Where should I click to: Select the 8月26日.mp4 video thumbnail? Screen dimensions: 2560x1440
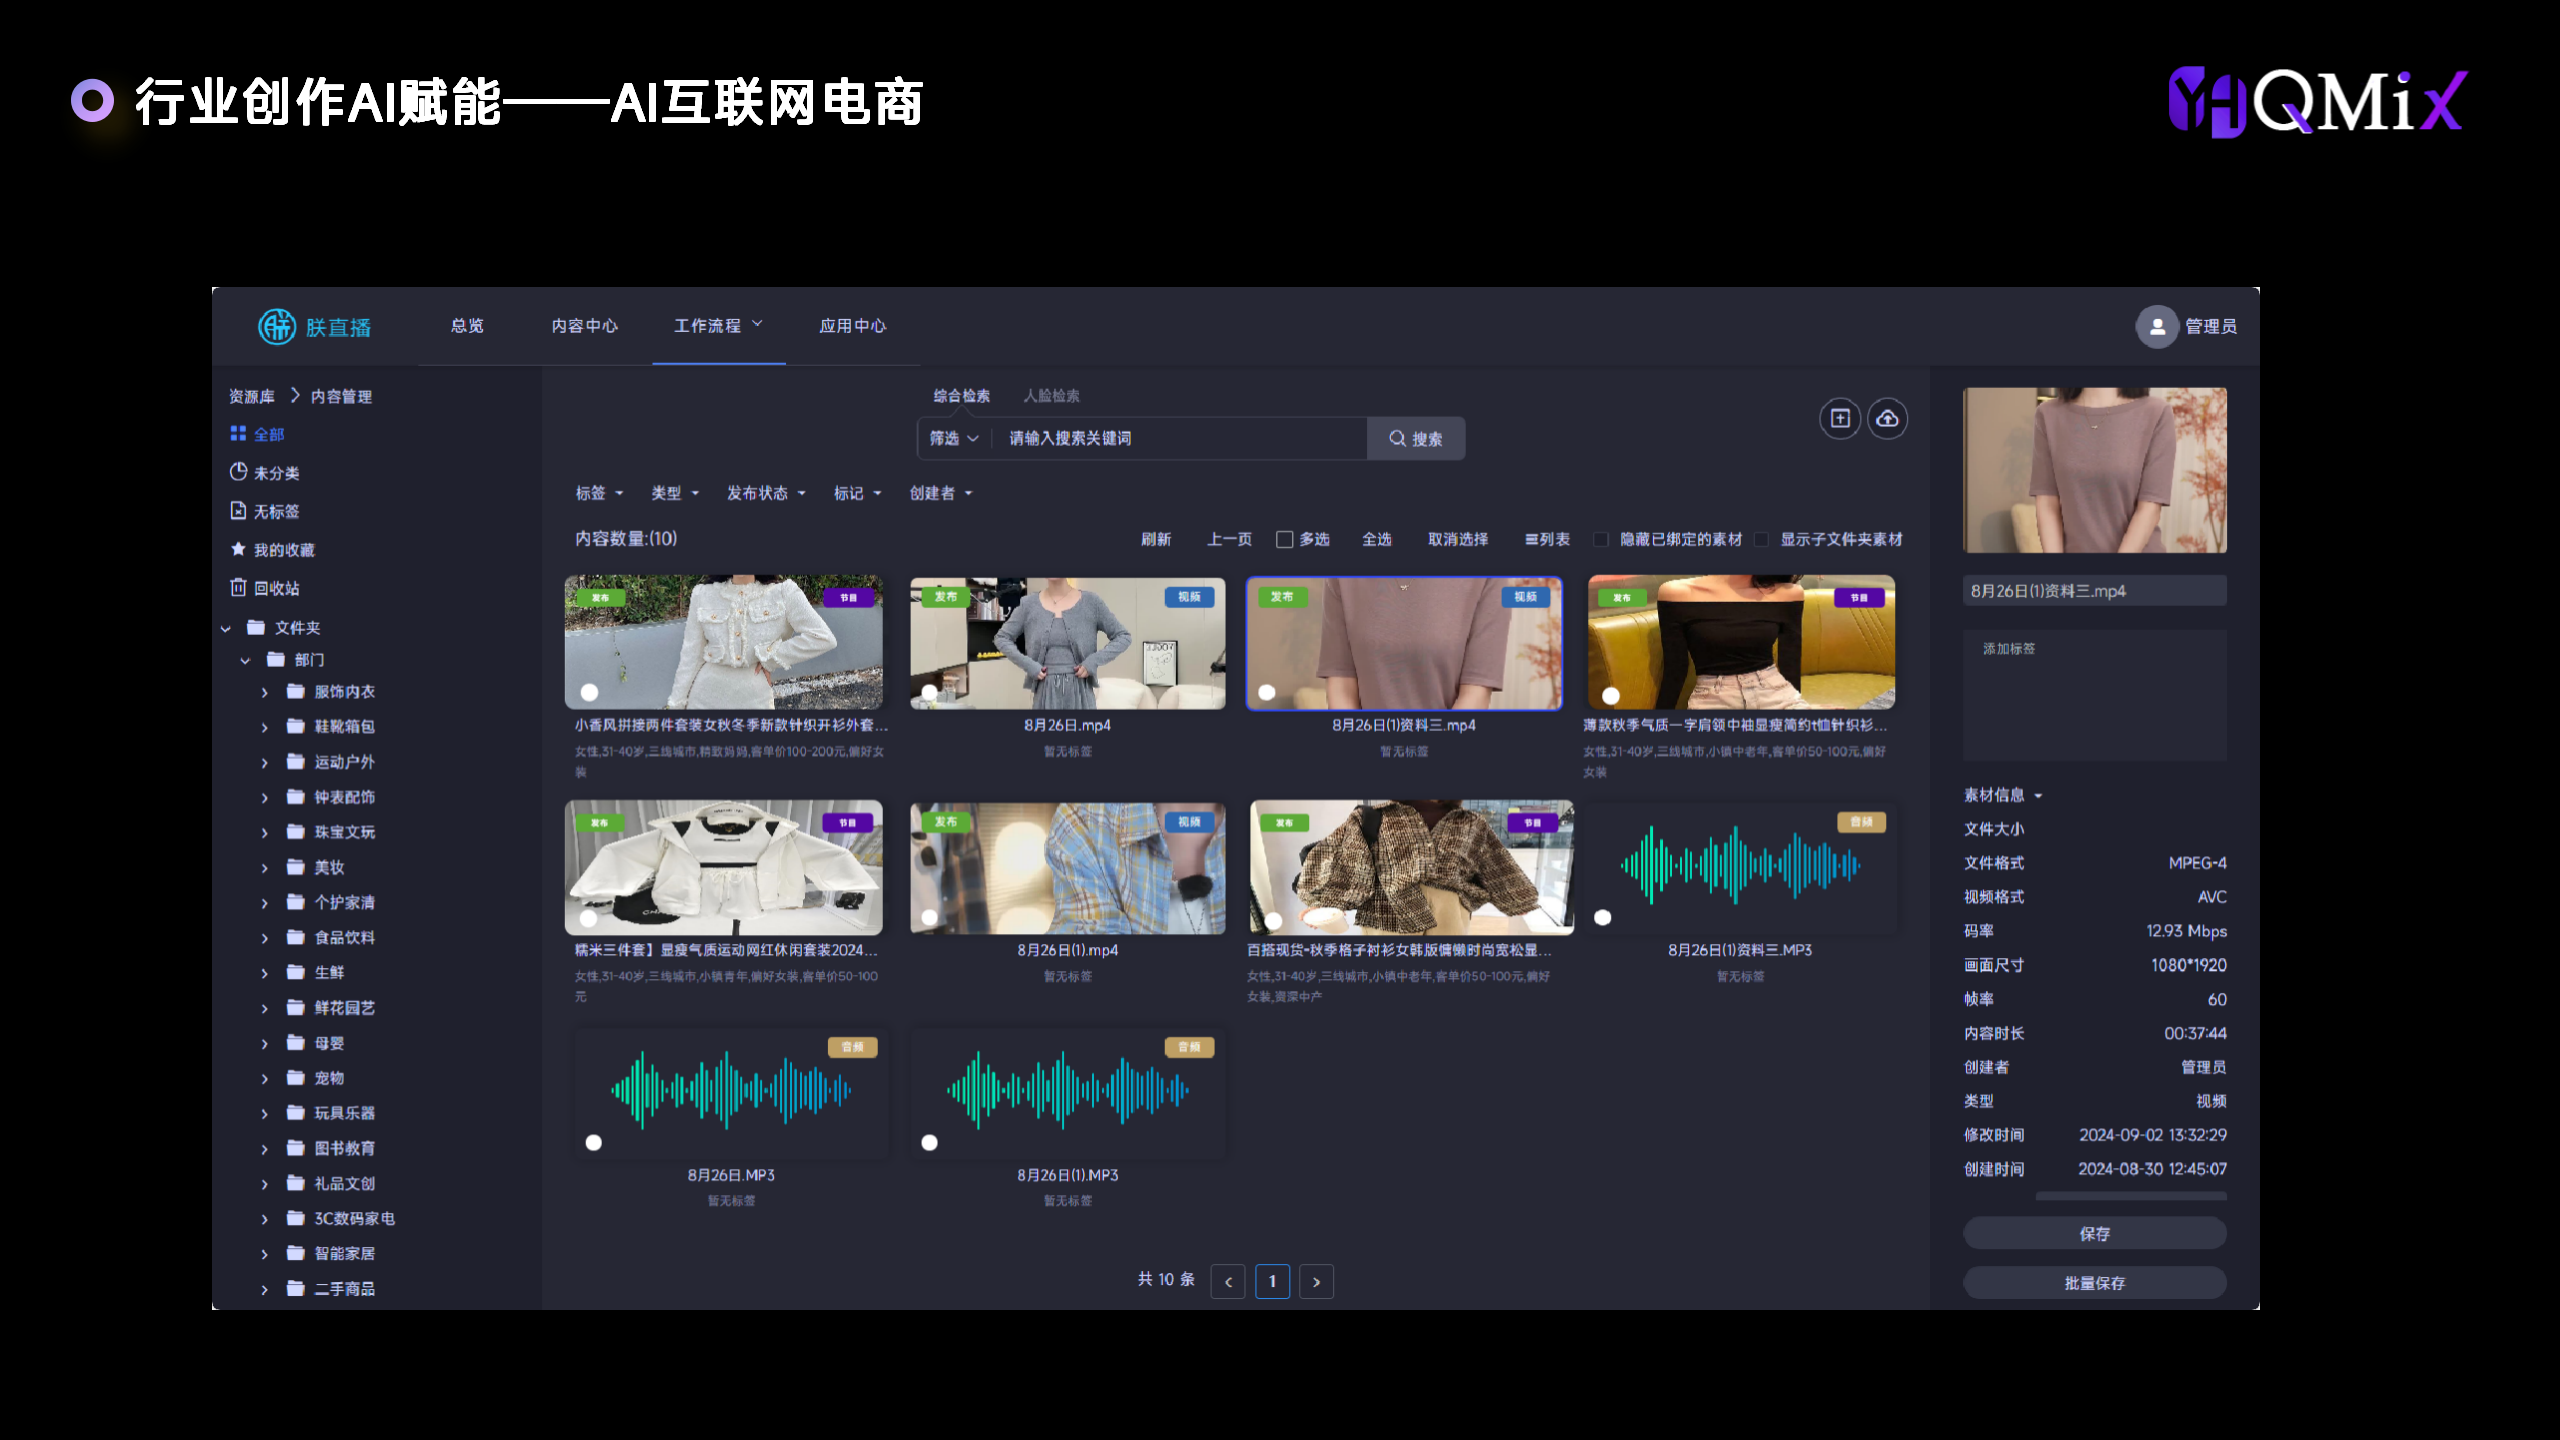coord(1067,643)
